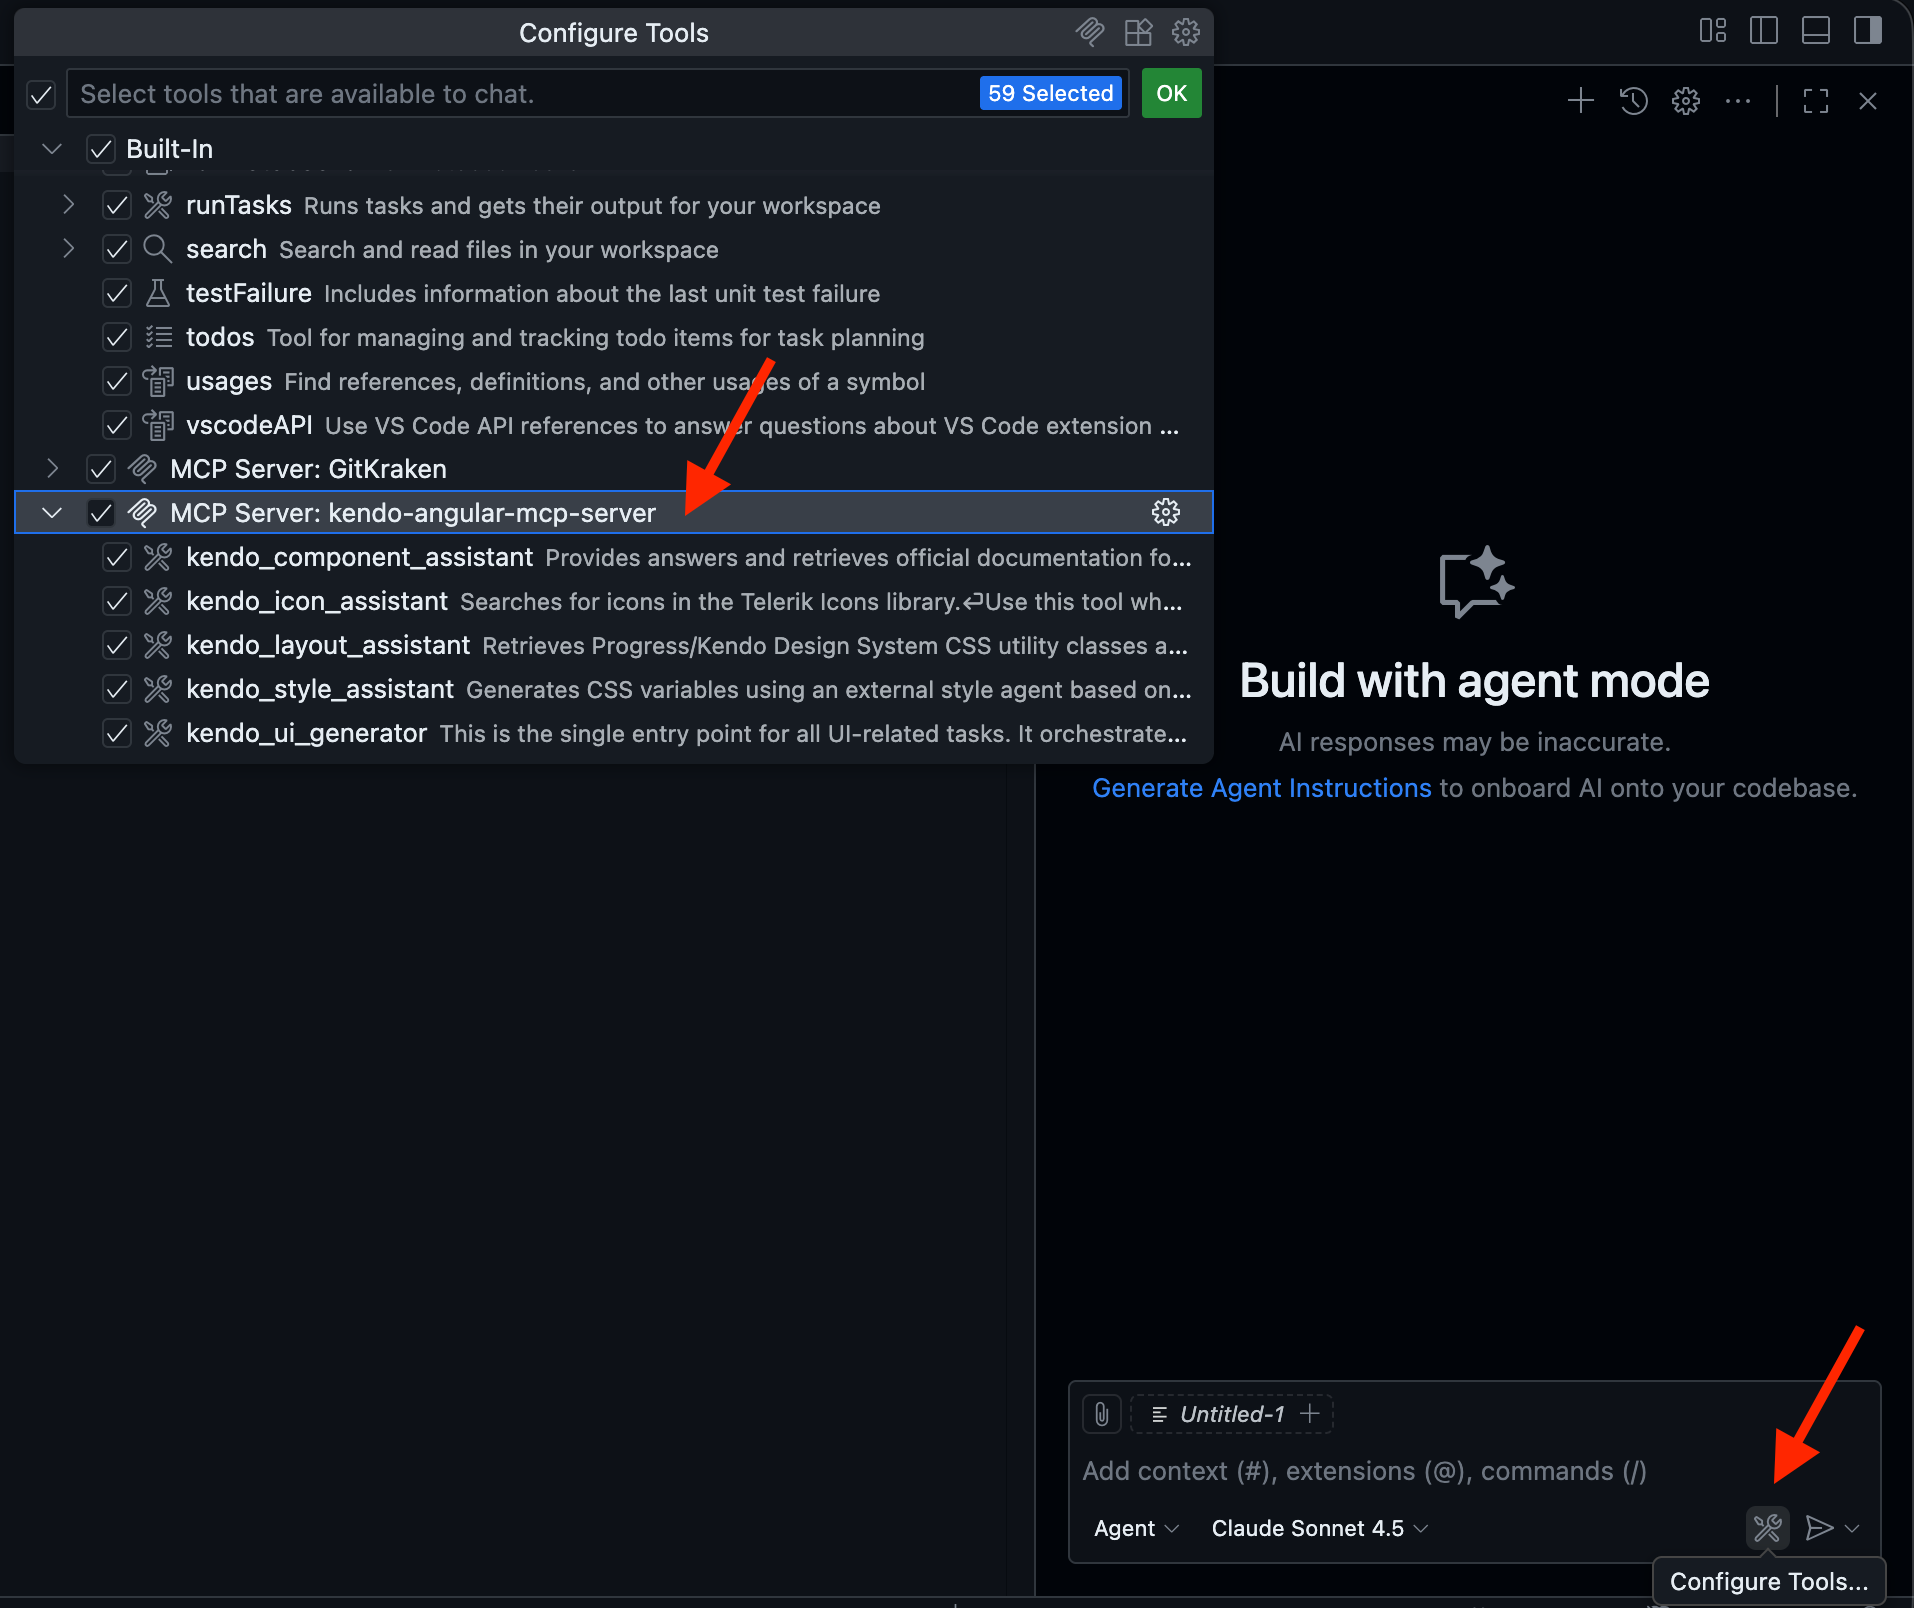The width and height of the screenshot is (1914, 1608).
Task: Click the extensions icon in Configure Tools header
Action: pyautogui.click(x=1138, y=33)
